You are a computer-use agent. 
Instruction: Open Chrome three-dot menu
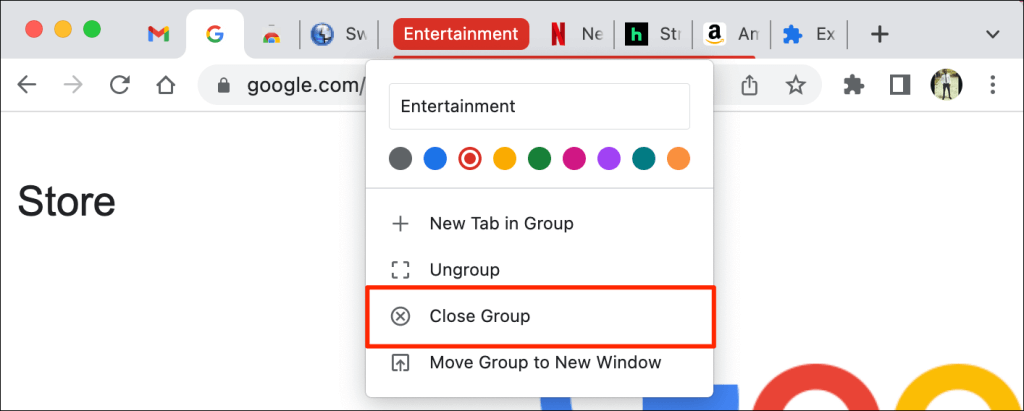pos(992,86)
